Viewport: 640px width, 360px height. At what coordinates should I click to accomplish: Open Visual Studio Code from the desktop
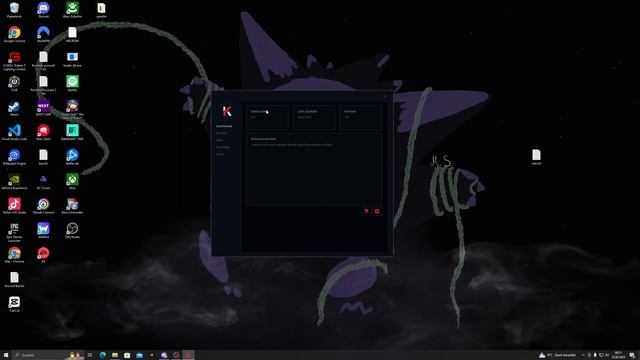point(14,132)
